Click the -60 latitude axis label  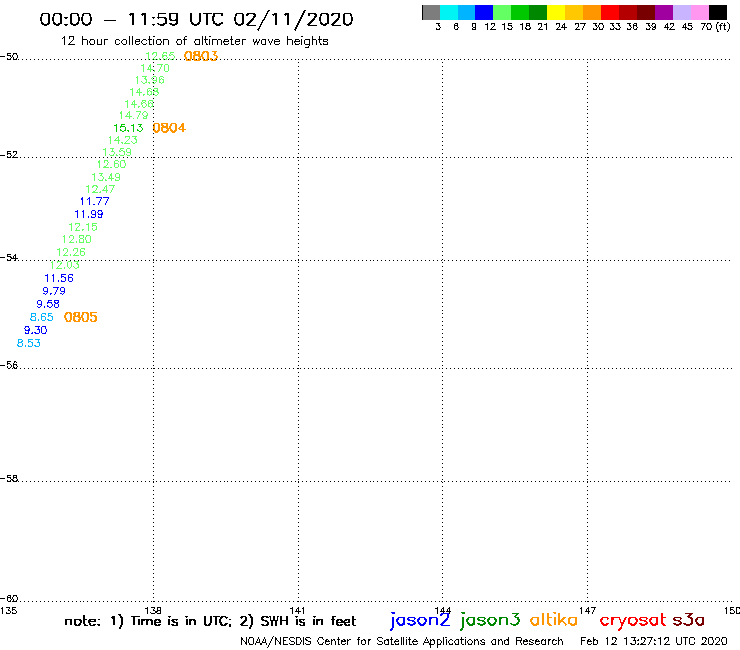click(x=9, y=599)
